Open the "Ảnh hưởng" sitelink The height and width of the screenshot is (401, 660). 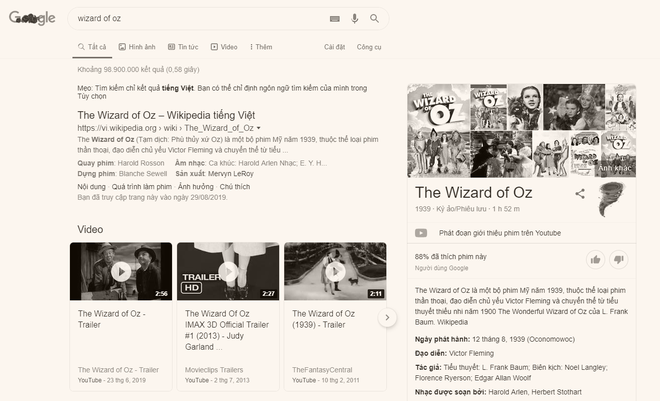tap(196, 186)
